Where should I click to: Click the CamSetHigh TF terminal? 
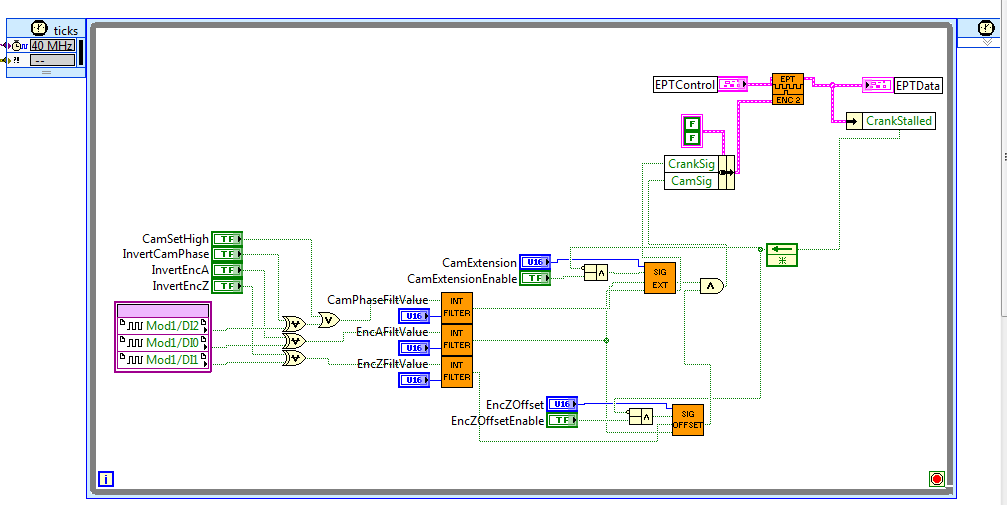click(x=227, y=239)
